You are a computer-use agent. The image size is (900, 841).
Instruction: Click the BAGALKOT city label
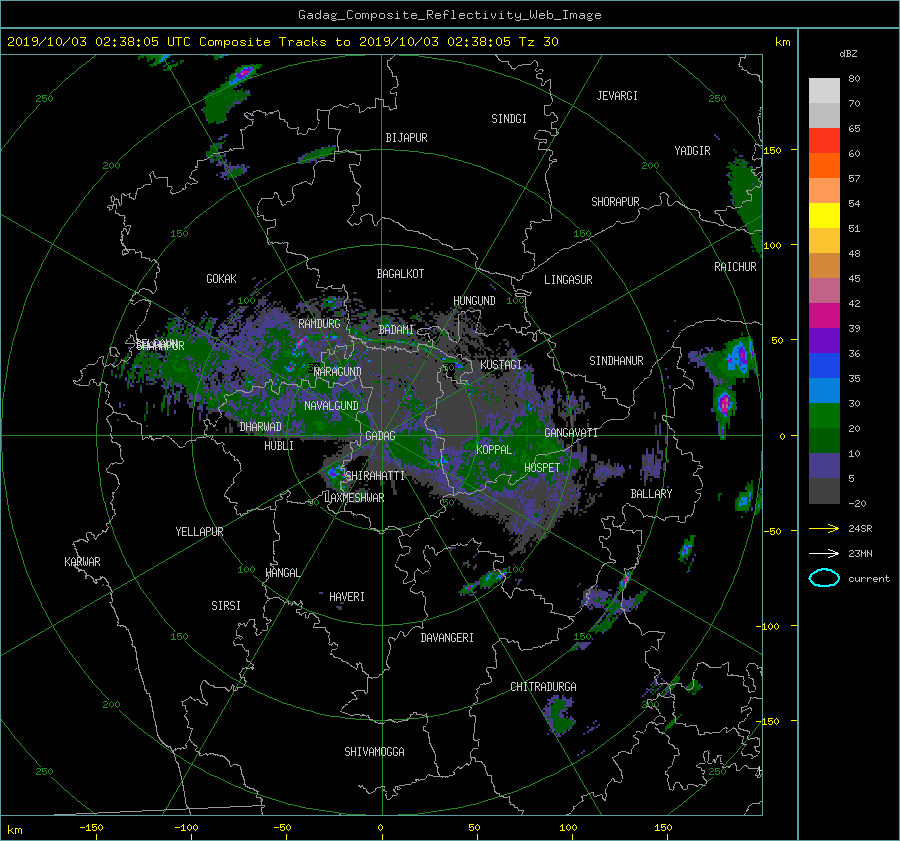pyautogui.click(x=400, y=274)
